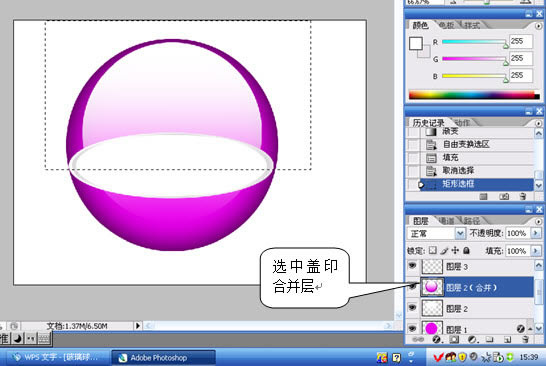This screenshot has width=546, height=366.
Task: Switch to the 通道 channels tab
Action: tap(446, 221)
